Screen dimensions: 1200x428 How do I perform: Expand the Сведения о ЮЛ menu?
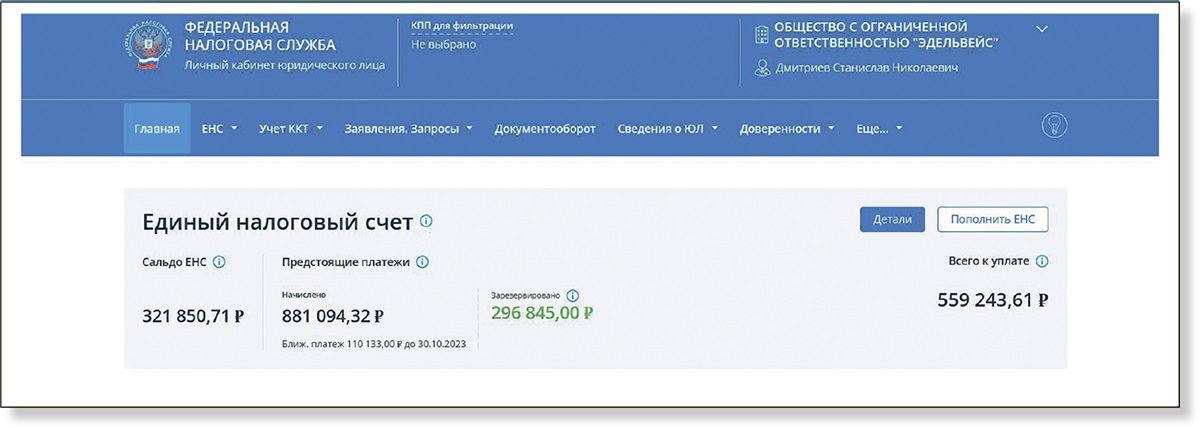click(x=667, y=128)
